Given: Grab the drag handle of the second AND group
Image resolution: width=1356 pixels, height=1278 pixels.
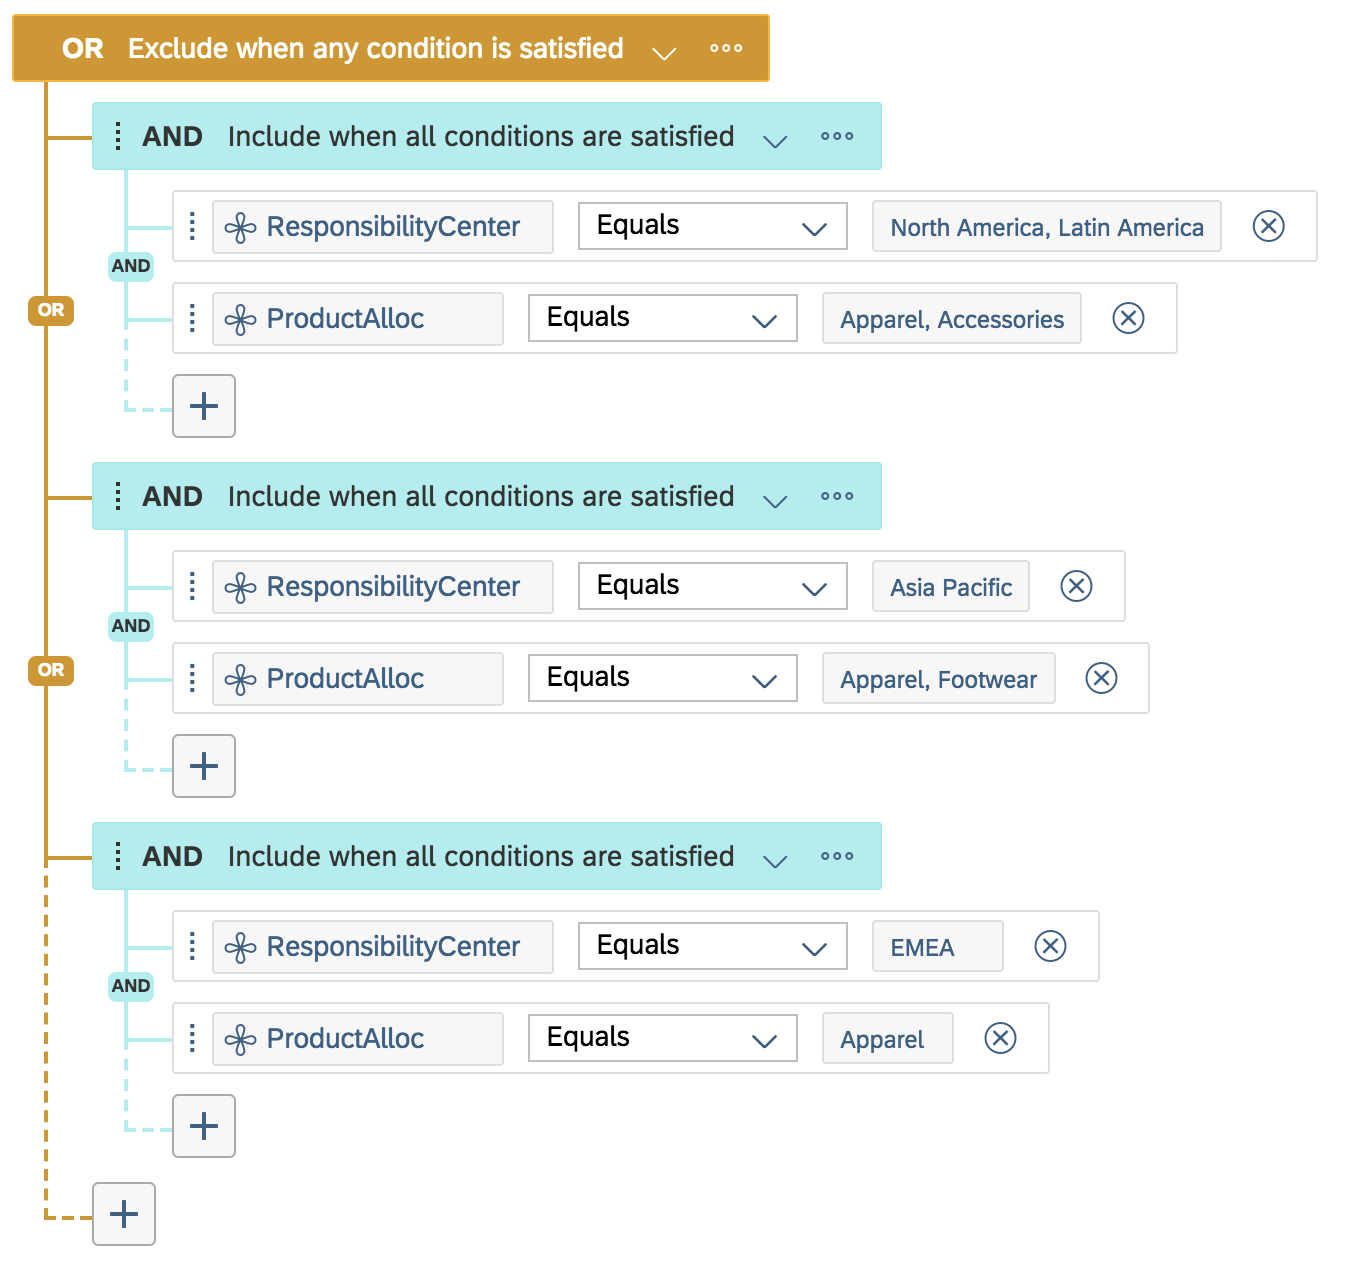Looking at the screenshot, I should (118, 496).
